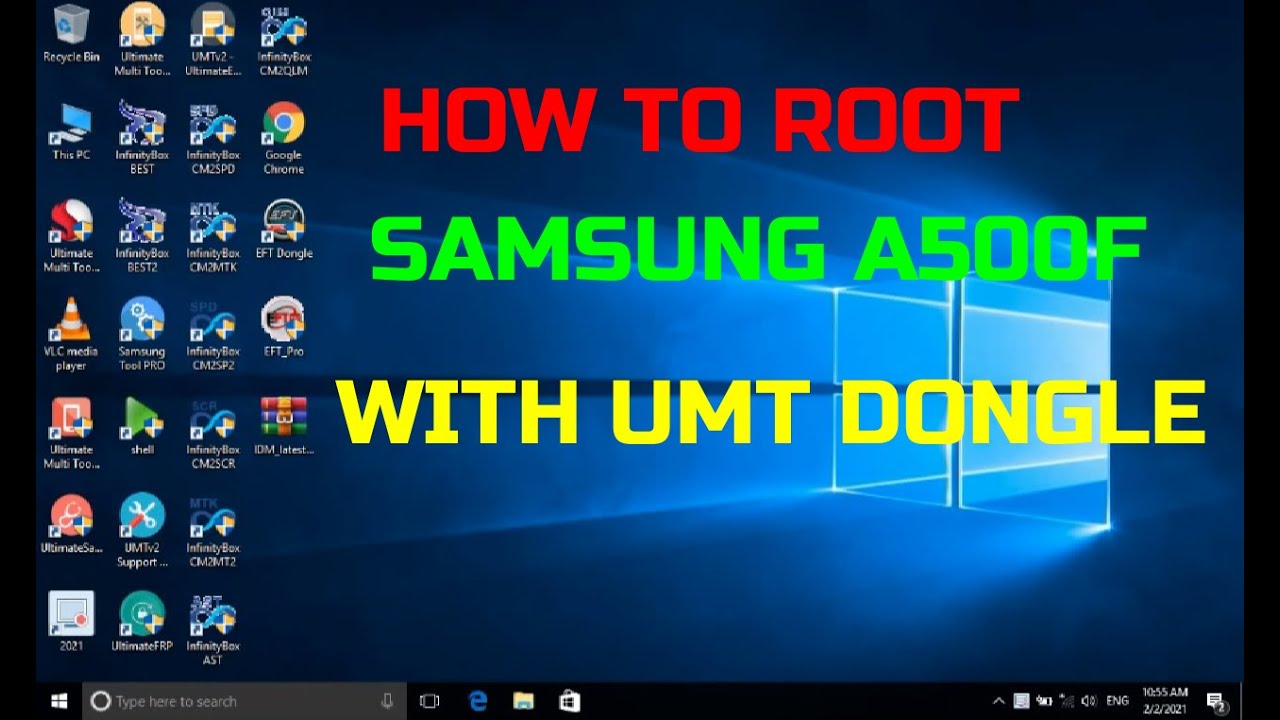Open UMTv2 Support shortcut
Viewport: 1280px width, 720px height.
coord(142,530)
